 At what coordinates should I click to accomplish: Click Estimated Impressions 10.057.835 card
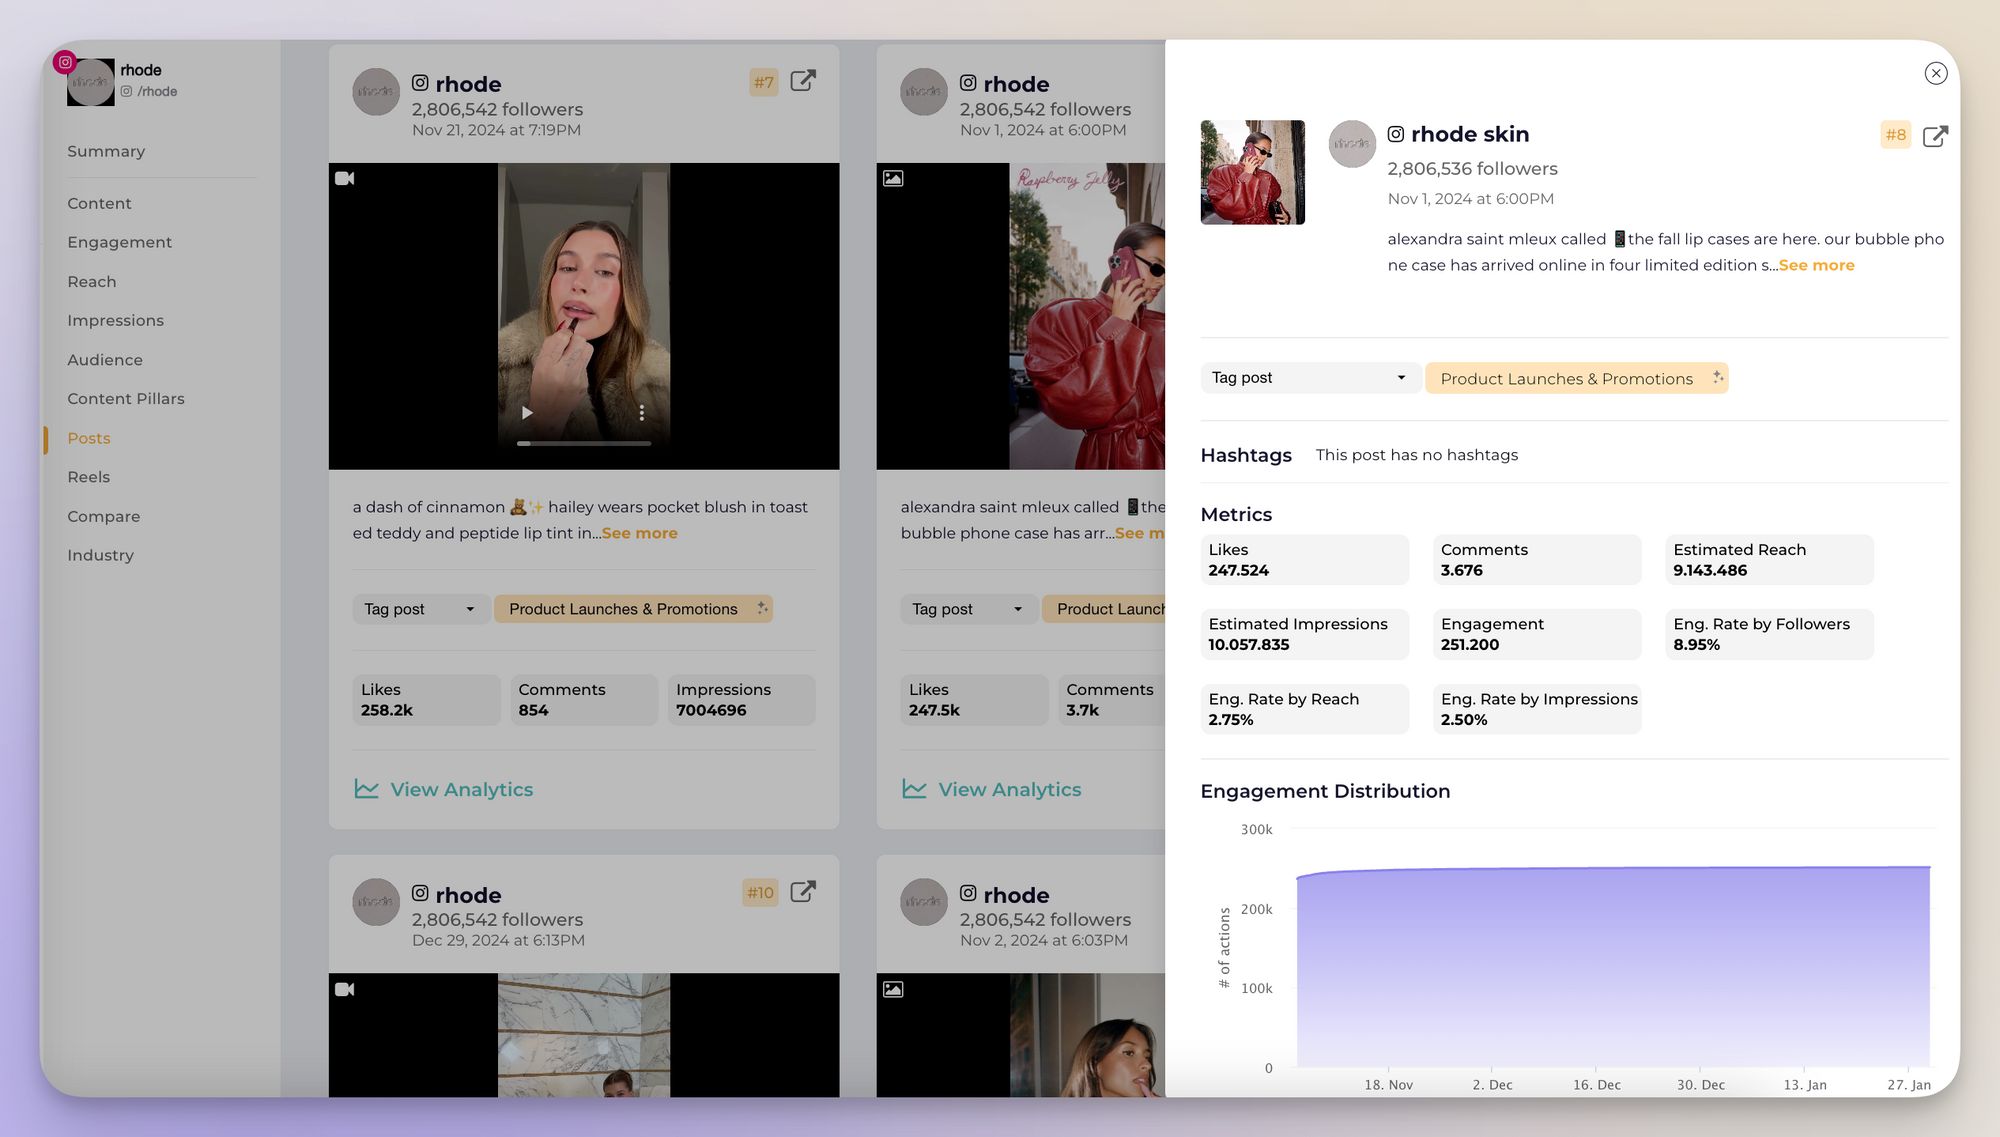pos(1304,634)
